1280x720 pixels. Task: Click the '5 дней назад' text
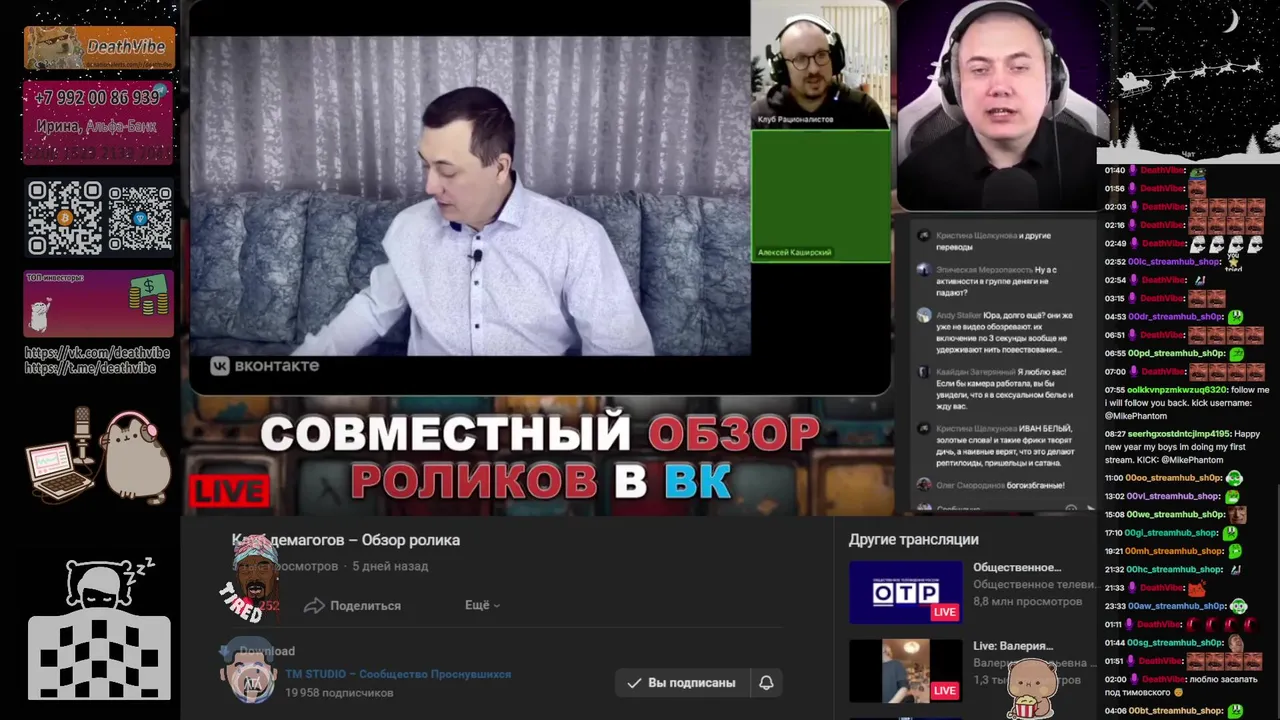pyautogui.click(x=390, y=566)
